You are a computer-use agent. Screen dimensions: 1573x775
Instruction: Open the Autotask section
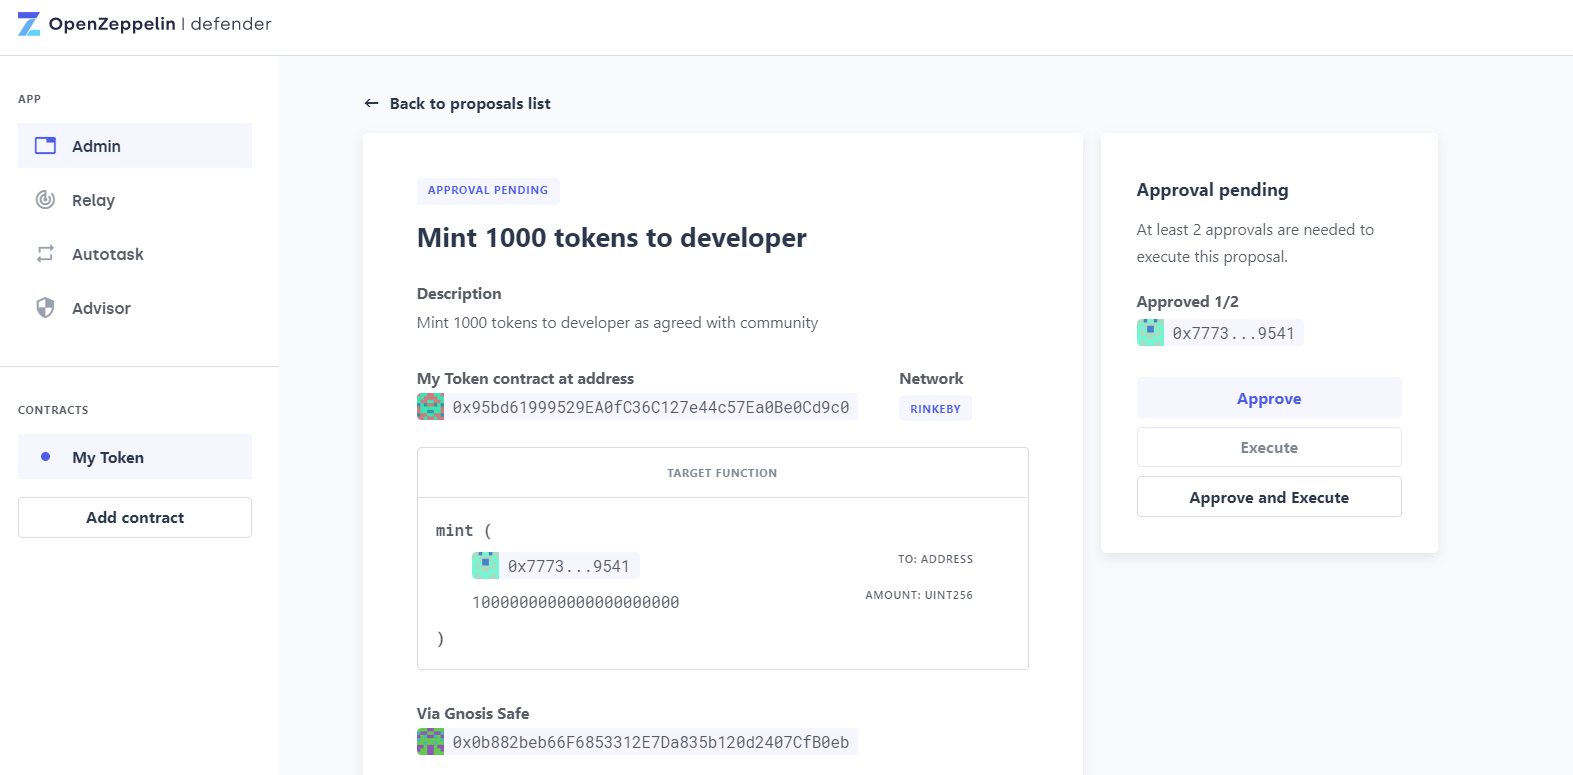135,254
